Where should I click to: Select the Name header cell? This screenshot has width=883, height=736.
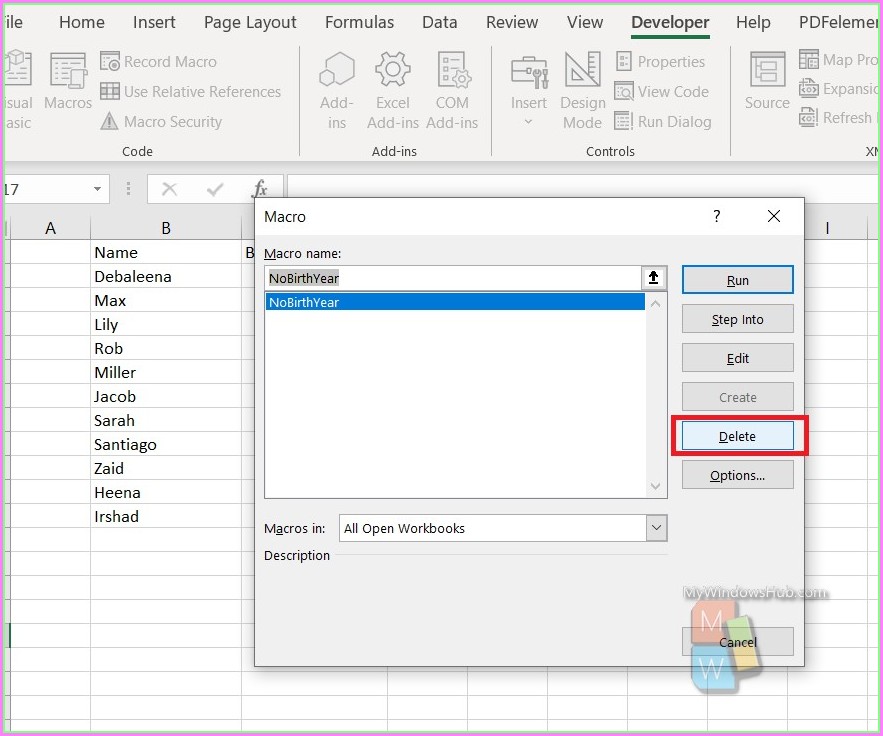coord(166,252)
